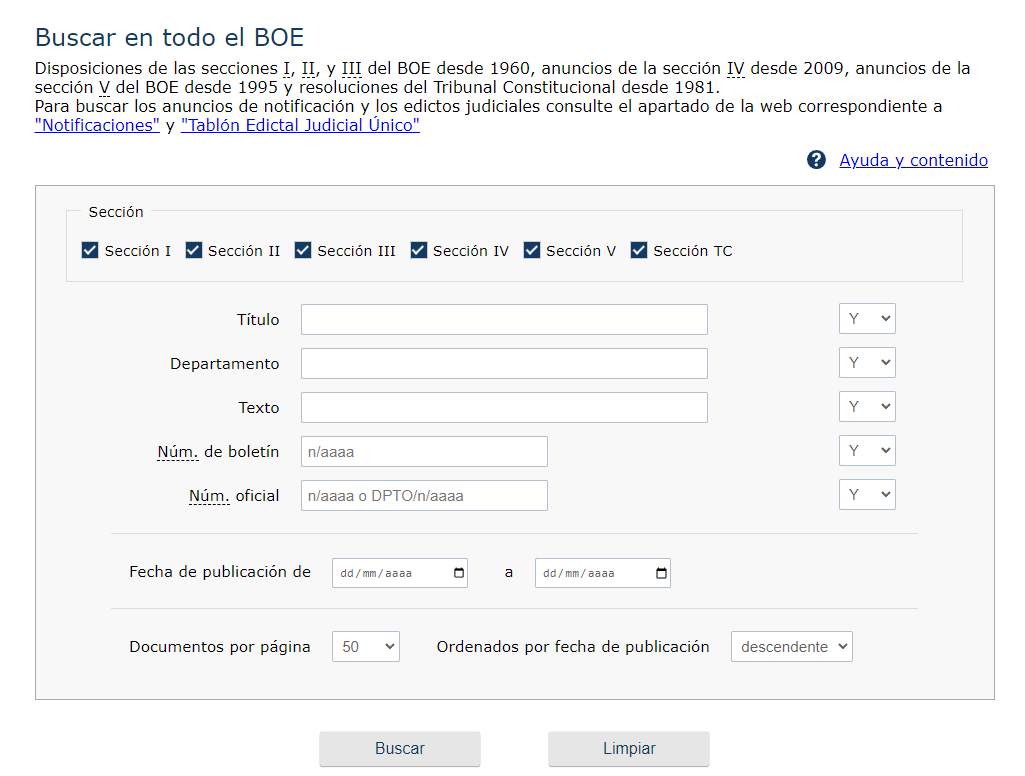This screenshot has width=1025, height=776.
Task: Click the Documentos por página label
Action: coord(220,647)
